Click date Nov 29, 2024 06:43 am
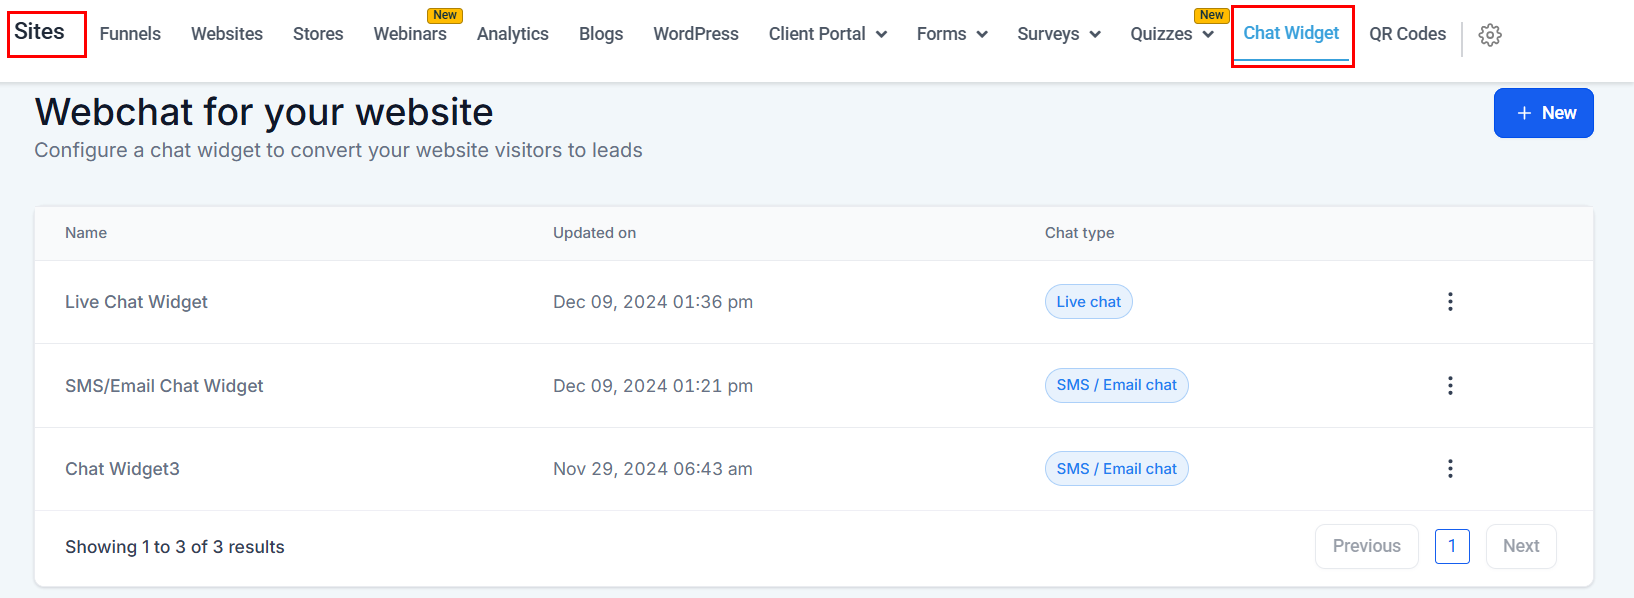1634x598 pixels. pos(653,469)
